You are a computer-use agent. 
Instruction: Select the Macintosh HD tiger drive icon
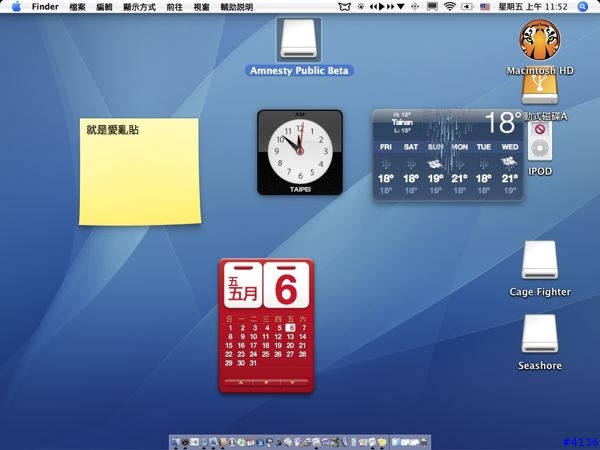click(x=540, y=40)
